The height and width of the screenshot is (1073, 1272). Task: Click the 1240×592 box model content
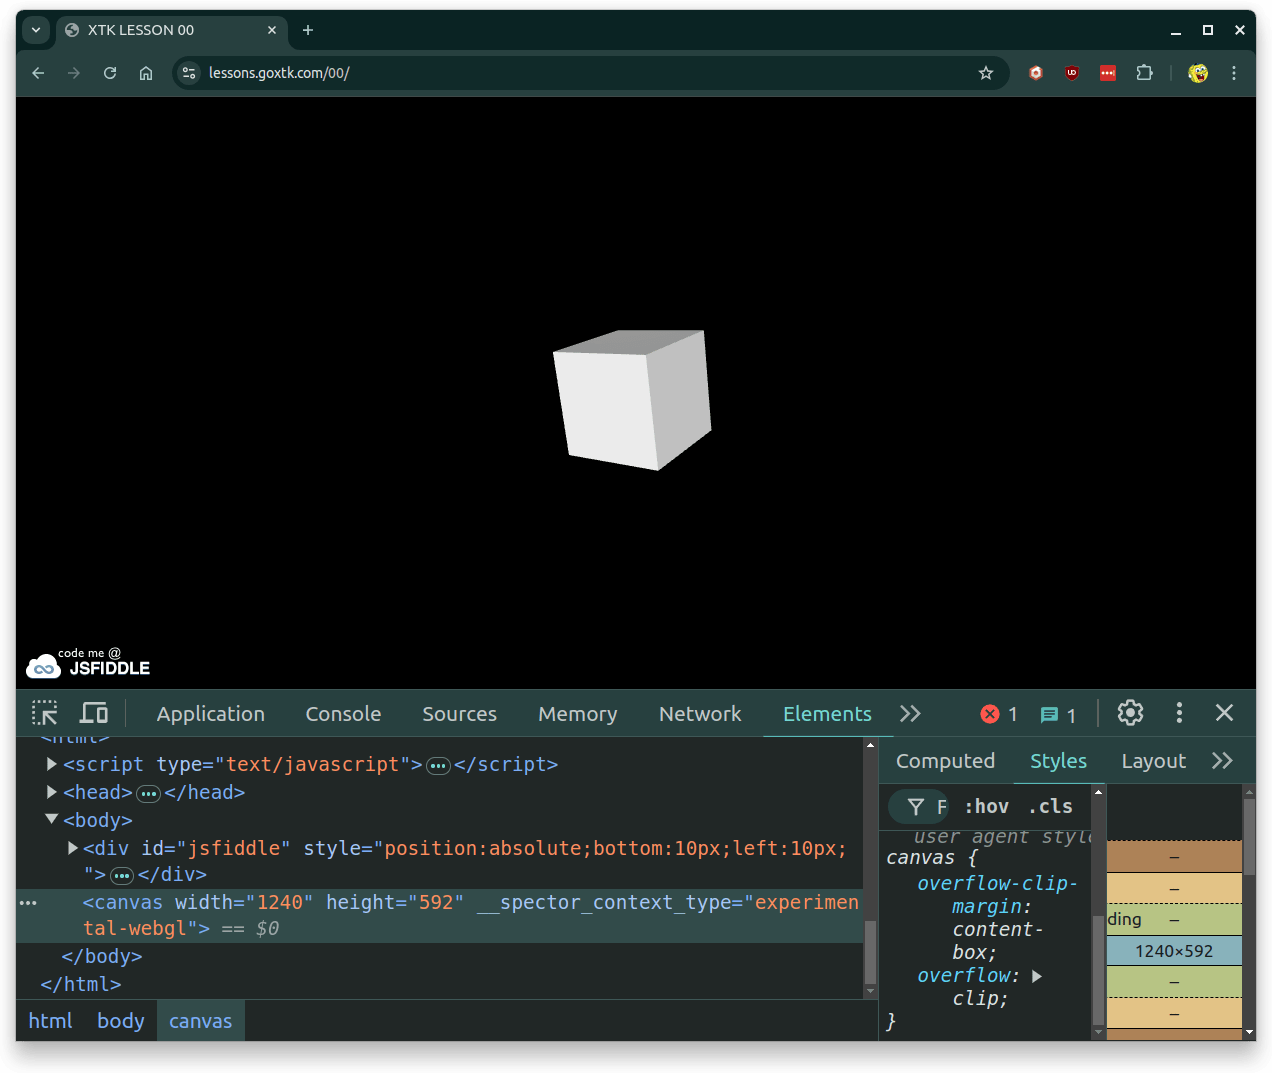point(1174,951)
